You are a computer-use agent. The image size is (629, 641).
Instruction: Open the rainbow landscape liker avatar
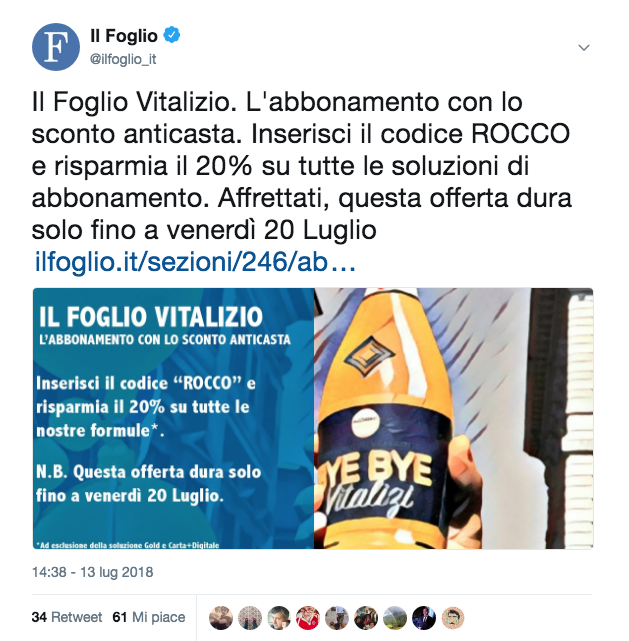[395, 617]
